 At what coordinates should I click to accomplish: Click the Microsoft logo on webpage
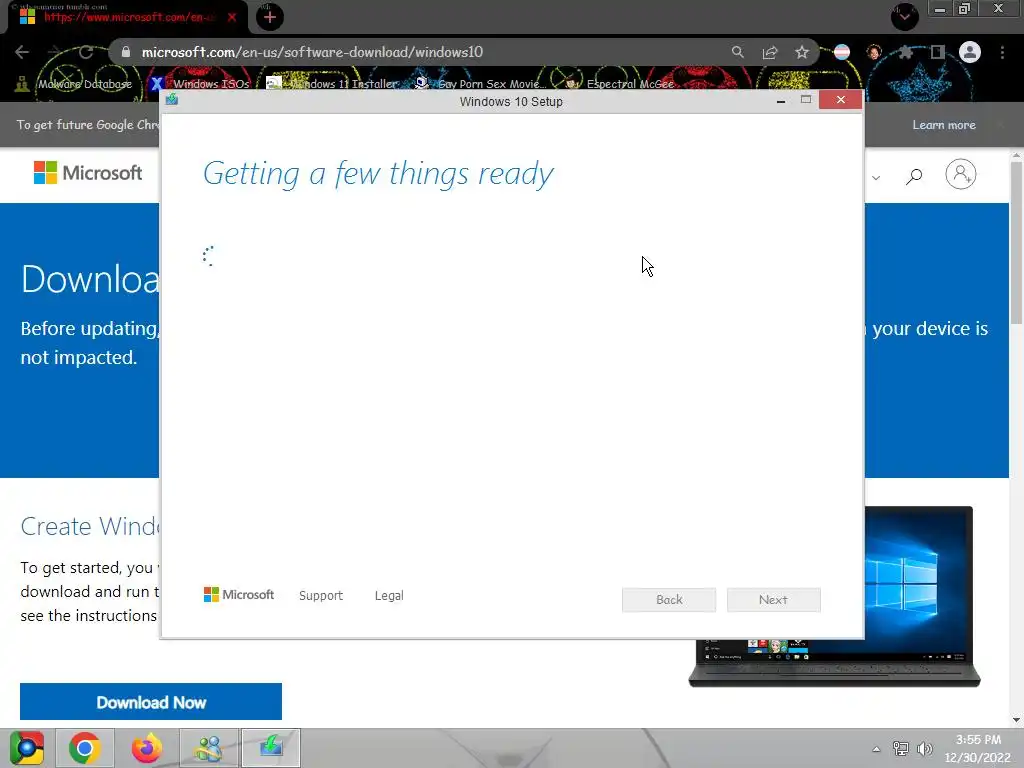(88, 173)
